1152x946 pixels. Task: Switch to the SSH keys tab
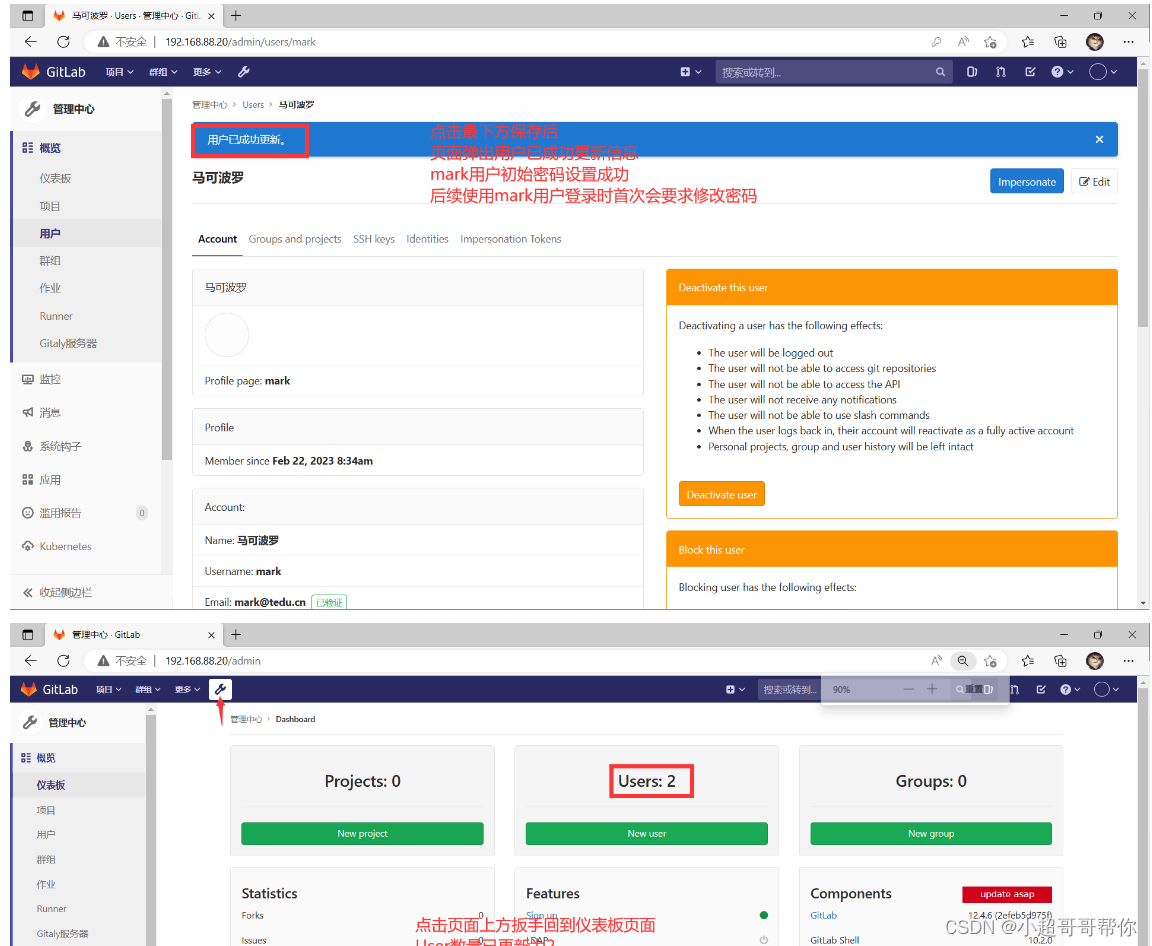pyautogui.click(x=373, y=239)
